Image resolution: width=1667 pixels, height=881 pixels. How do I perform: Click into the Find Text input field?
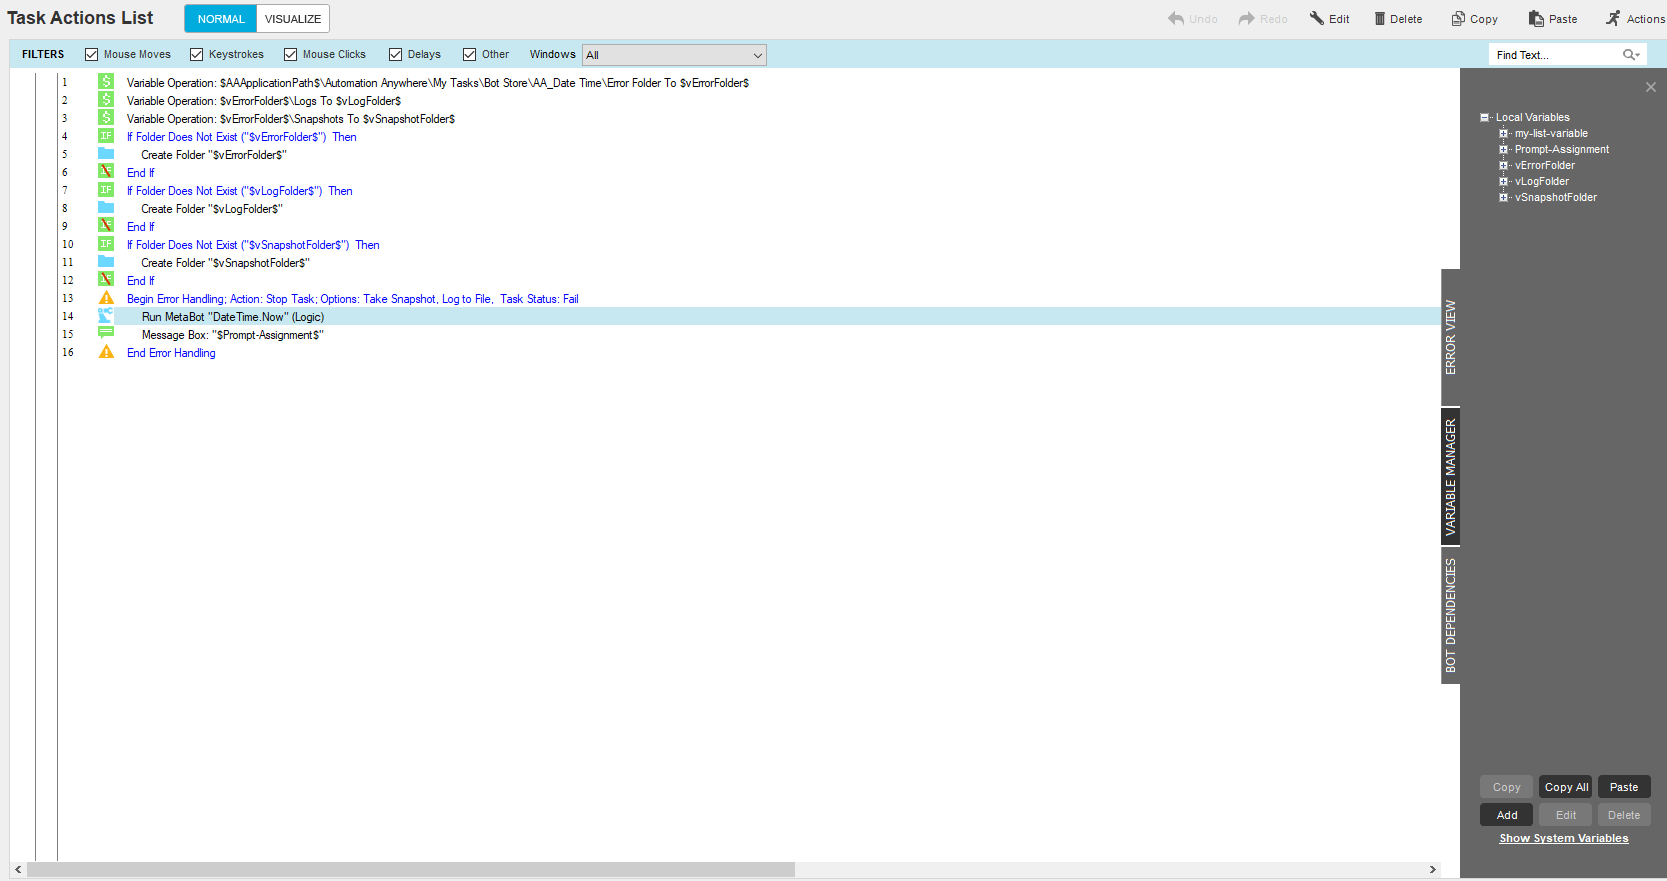click(x=1555, y=55)
